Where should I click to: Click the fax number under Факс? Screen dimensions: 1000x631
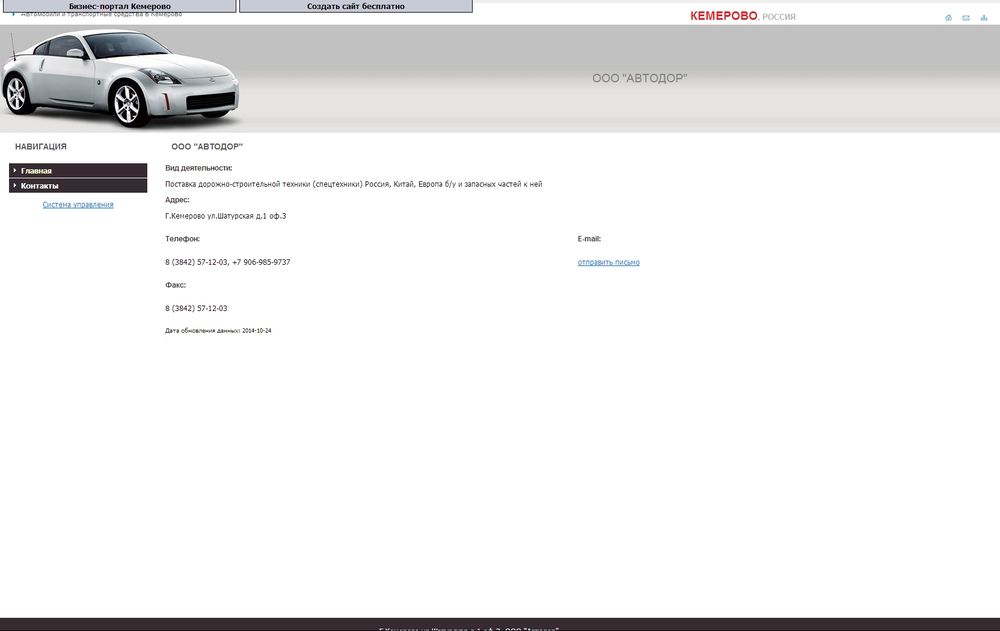[x=196, y=308]
